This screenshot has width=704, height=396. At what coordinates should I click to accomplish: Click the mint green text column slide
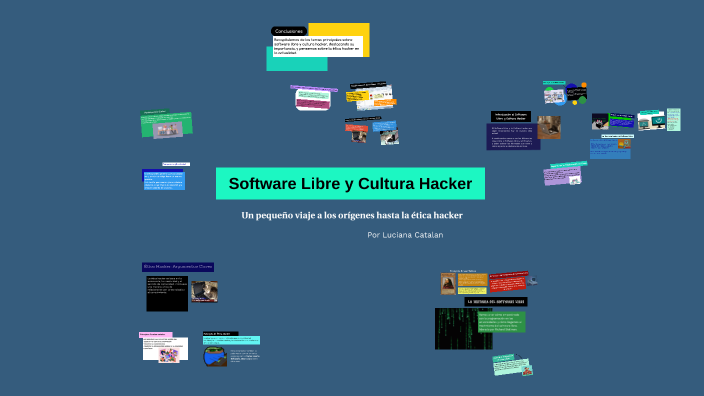click(673, 120)
